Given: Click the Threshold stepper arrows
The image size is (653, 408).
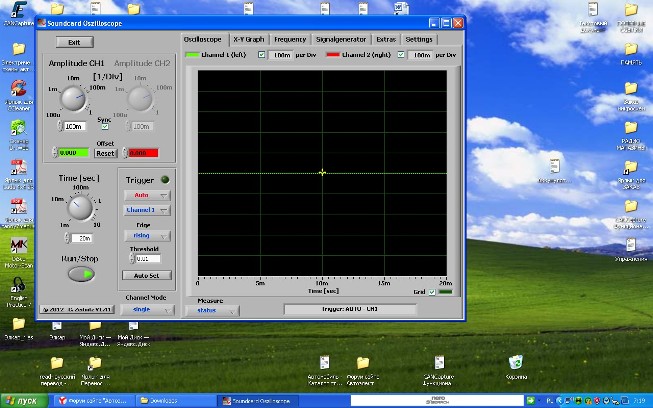Looking at the screenshot, I should 132,259.
